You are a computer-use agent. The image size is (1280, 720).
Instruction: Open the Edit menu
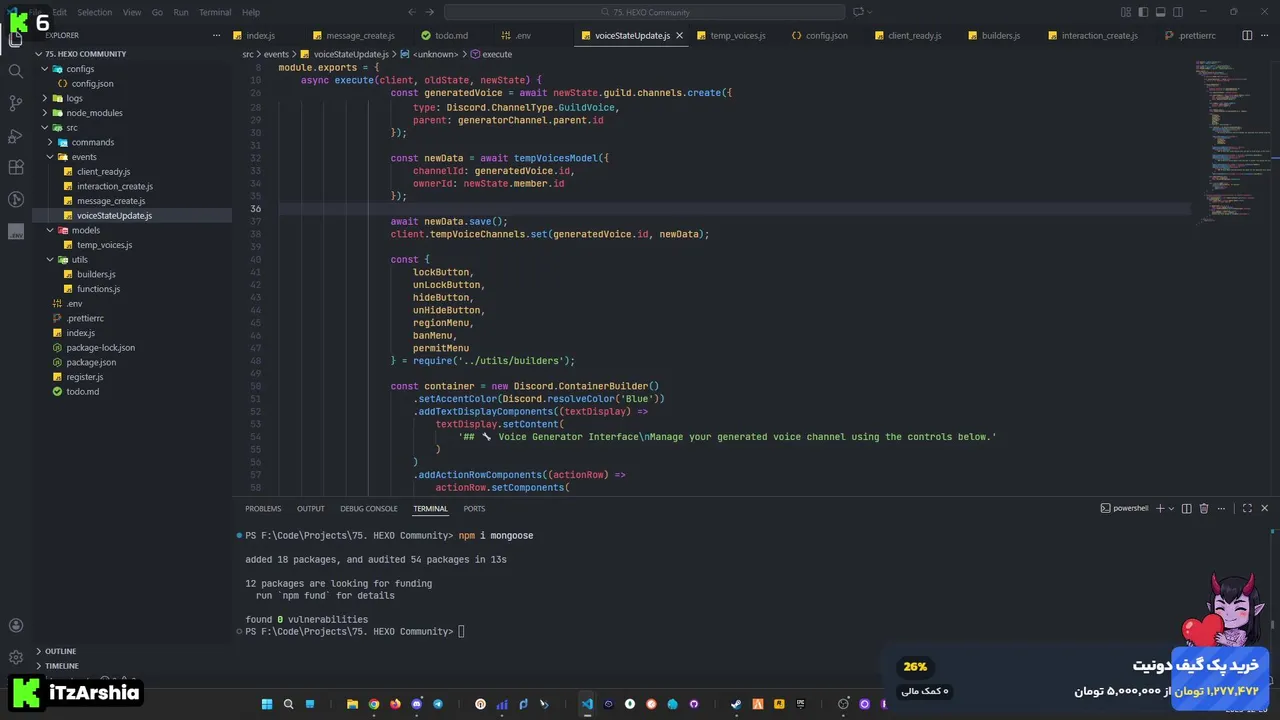pos(60,12)
